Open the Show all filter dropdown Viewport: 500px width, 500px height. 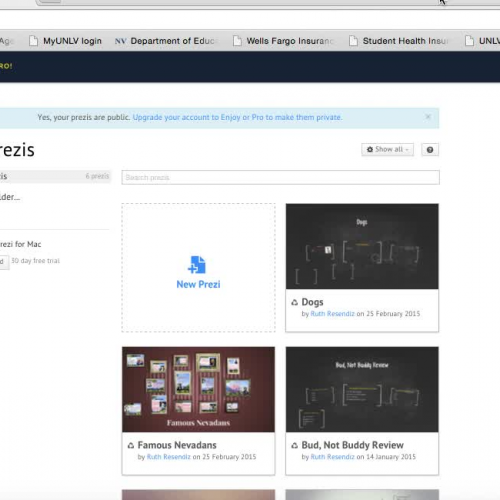point(387,149)
